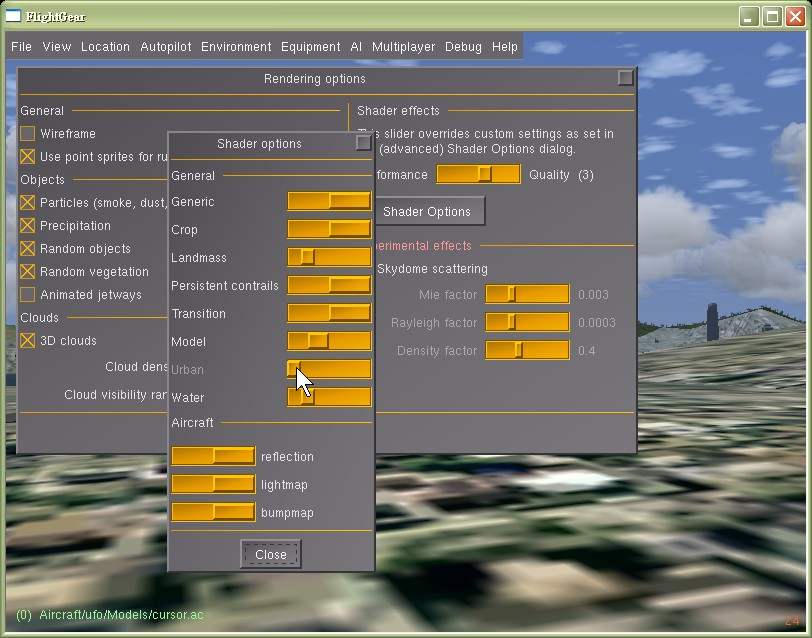Adjust the aircraft reflection slider
The height and width of the screenshot is (638, 812).
[213, 456]
